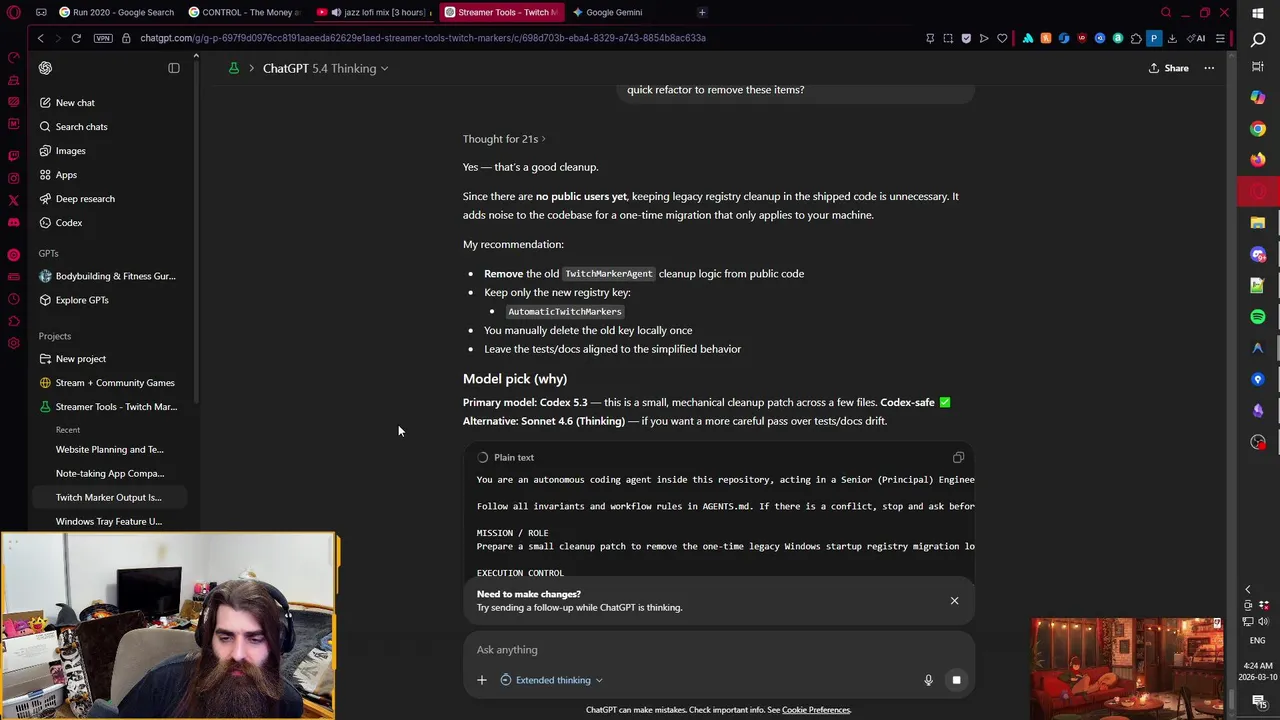Show hidden system tray icons
Viewport: 1280px width, 720px height.
pos(1248,590)
